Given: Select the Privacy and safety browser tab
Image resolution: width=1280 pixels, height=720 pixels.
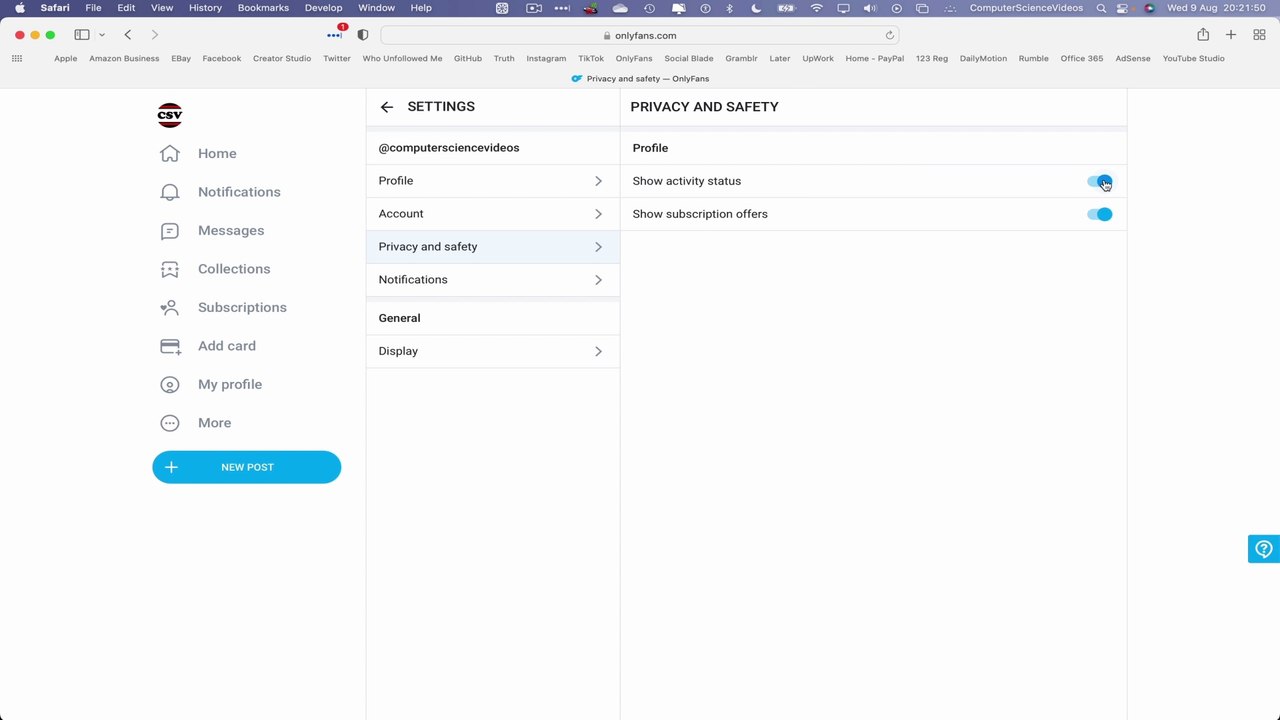Looking at the screenshot, I should (640, 78).
